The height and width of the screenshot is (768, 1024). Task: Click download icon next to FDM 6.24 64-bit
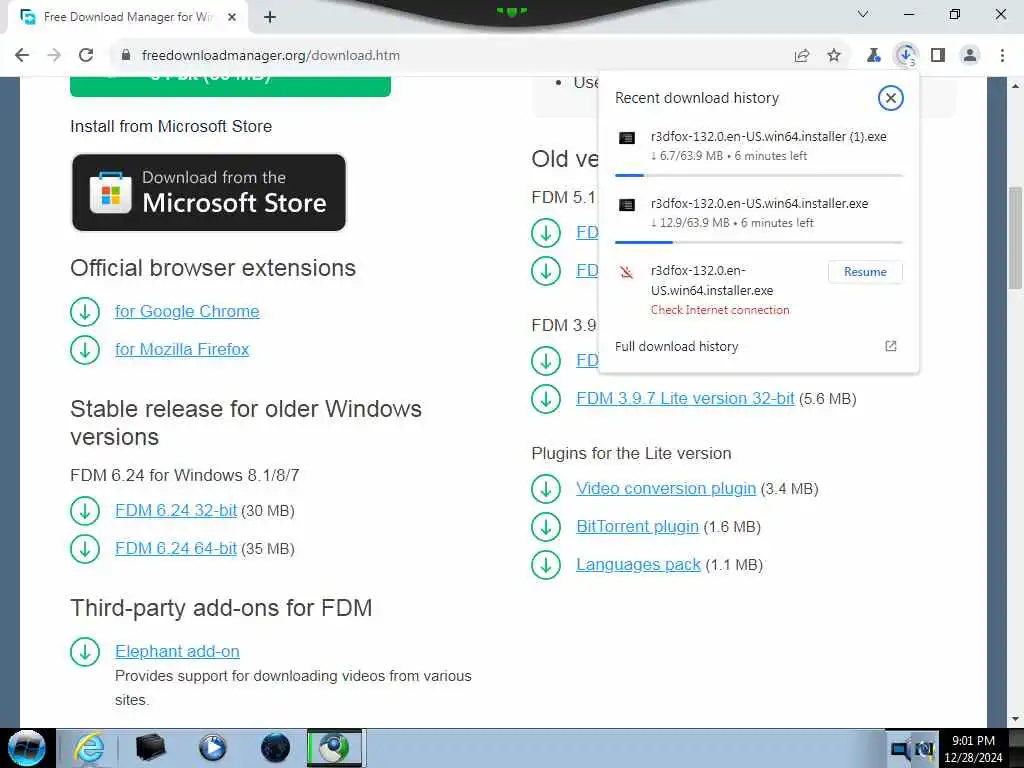click(85, 549)
